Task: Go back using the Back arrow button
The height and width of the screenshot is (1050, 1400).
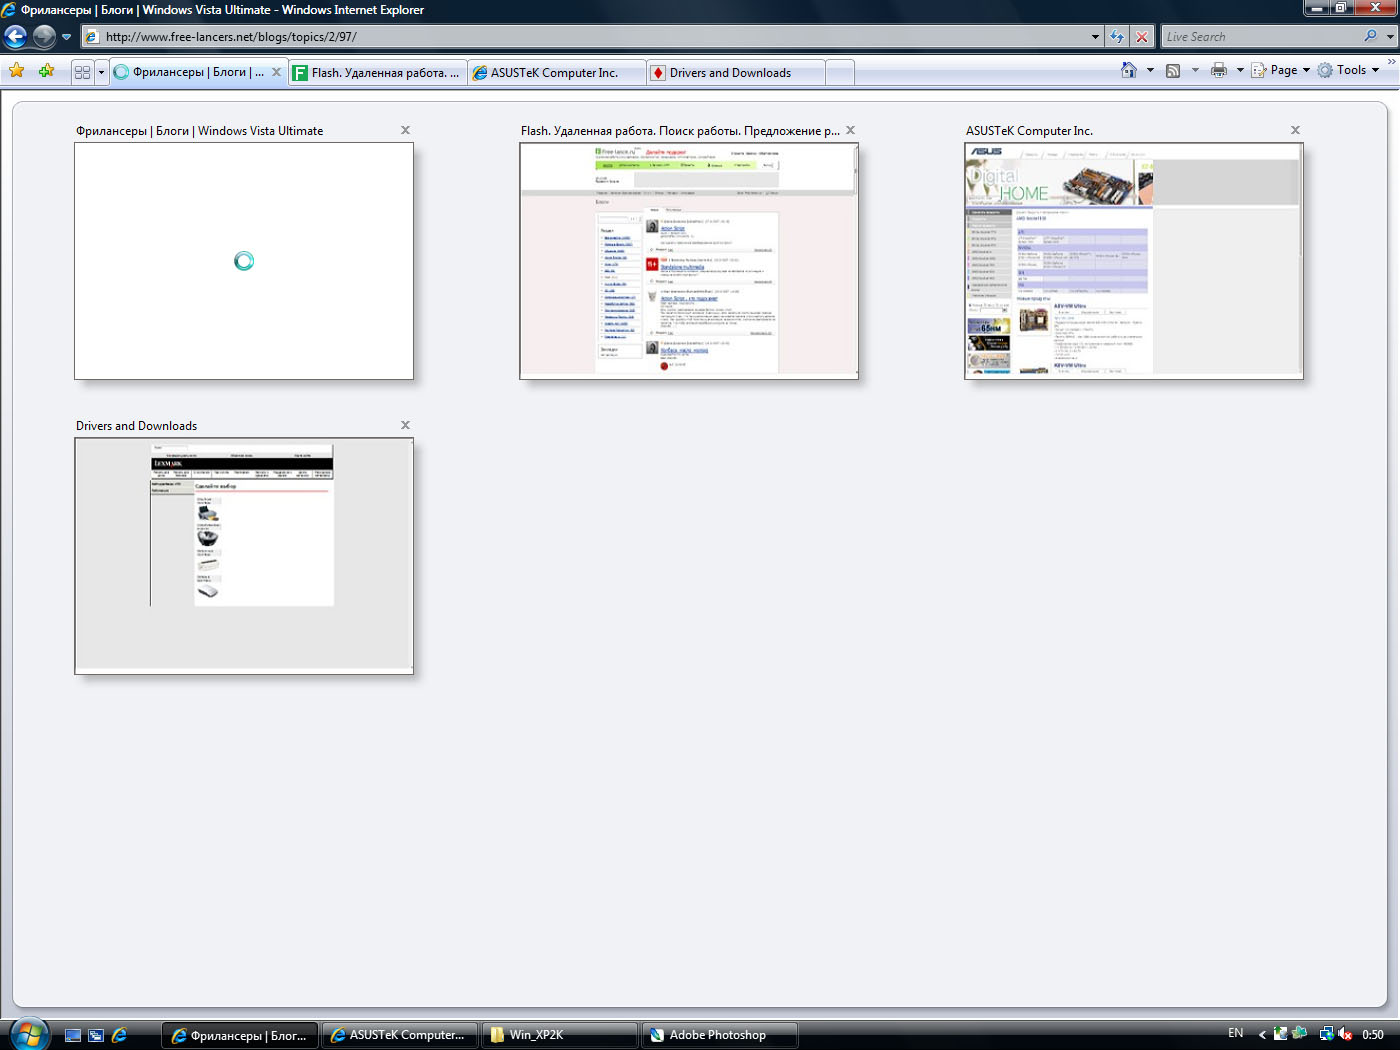Action: 15,37
